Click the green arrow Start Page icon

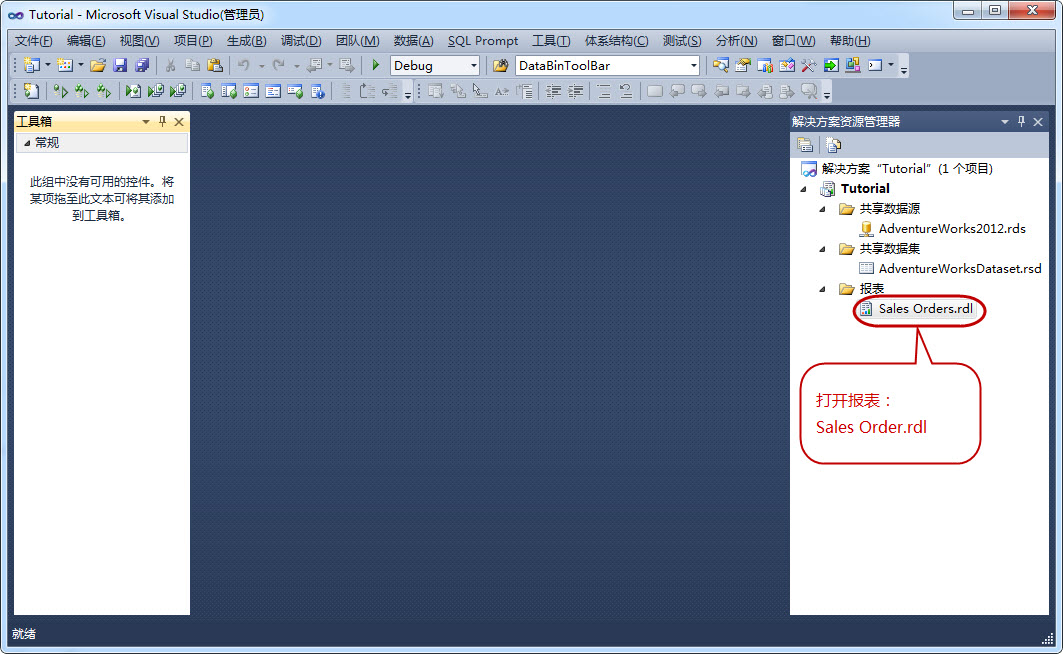(830, 65)
